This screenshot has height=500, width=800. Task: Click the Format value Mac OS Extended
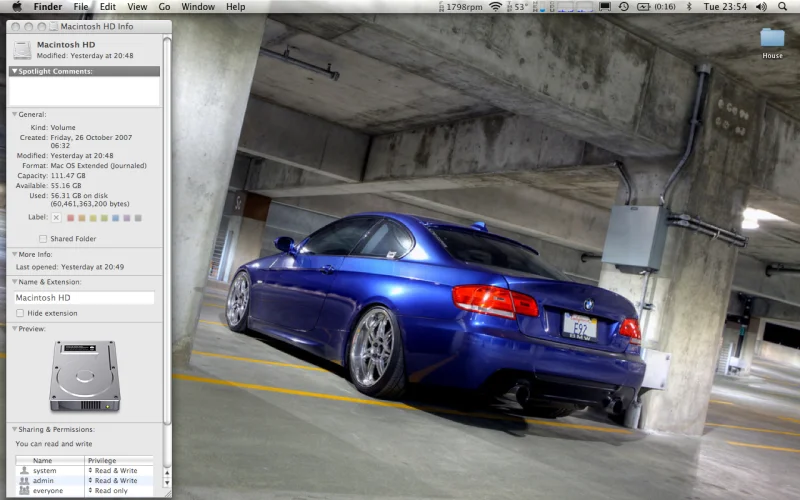click(x=98, y=166)
